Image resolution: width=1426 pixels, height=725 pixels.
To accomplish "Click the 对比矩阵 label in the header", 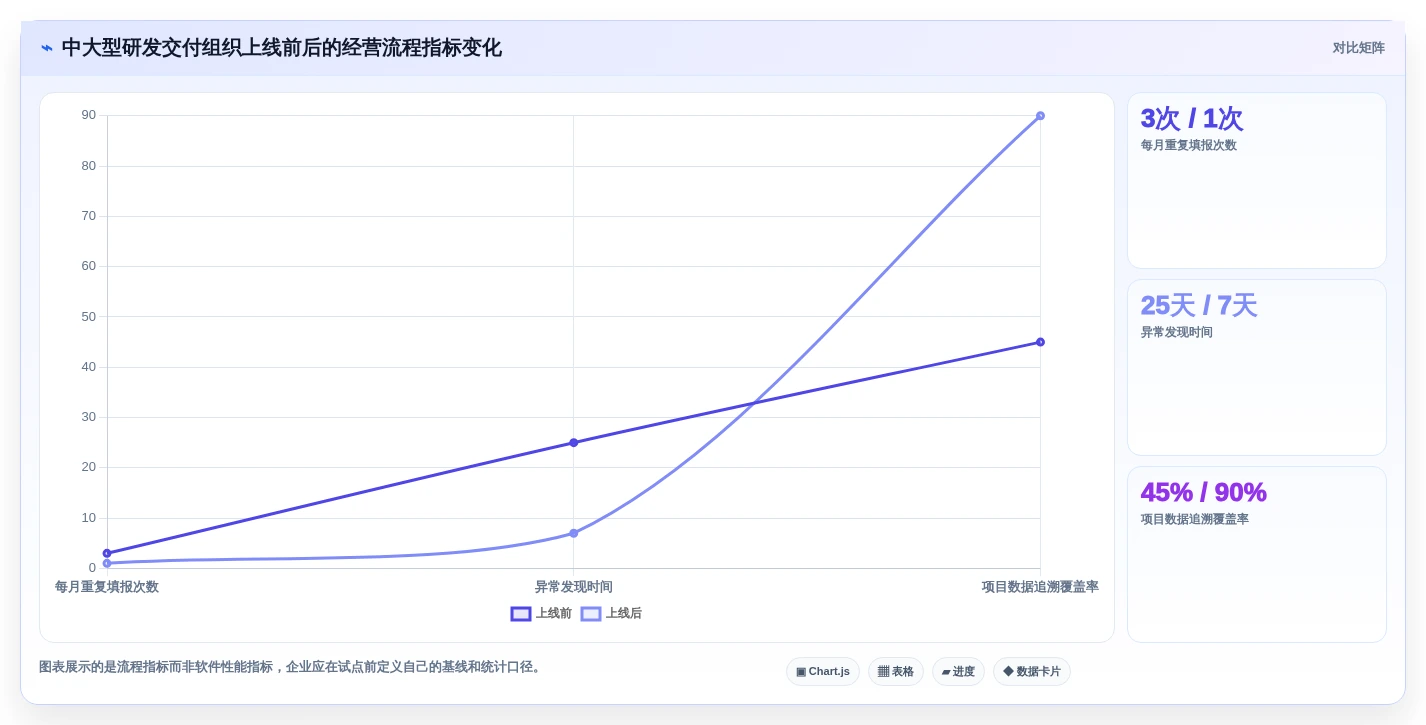I will tap(1358, 48).
